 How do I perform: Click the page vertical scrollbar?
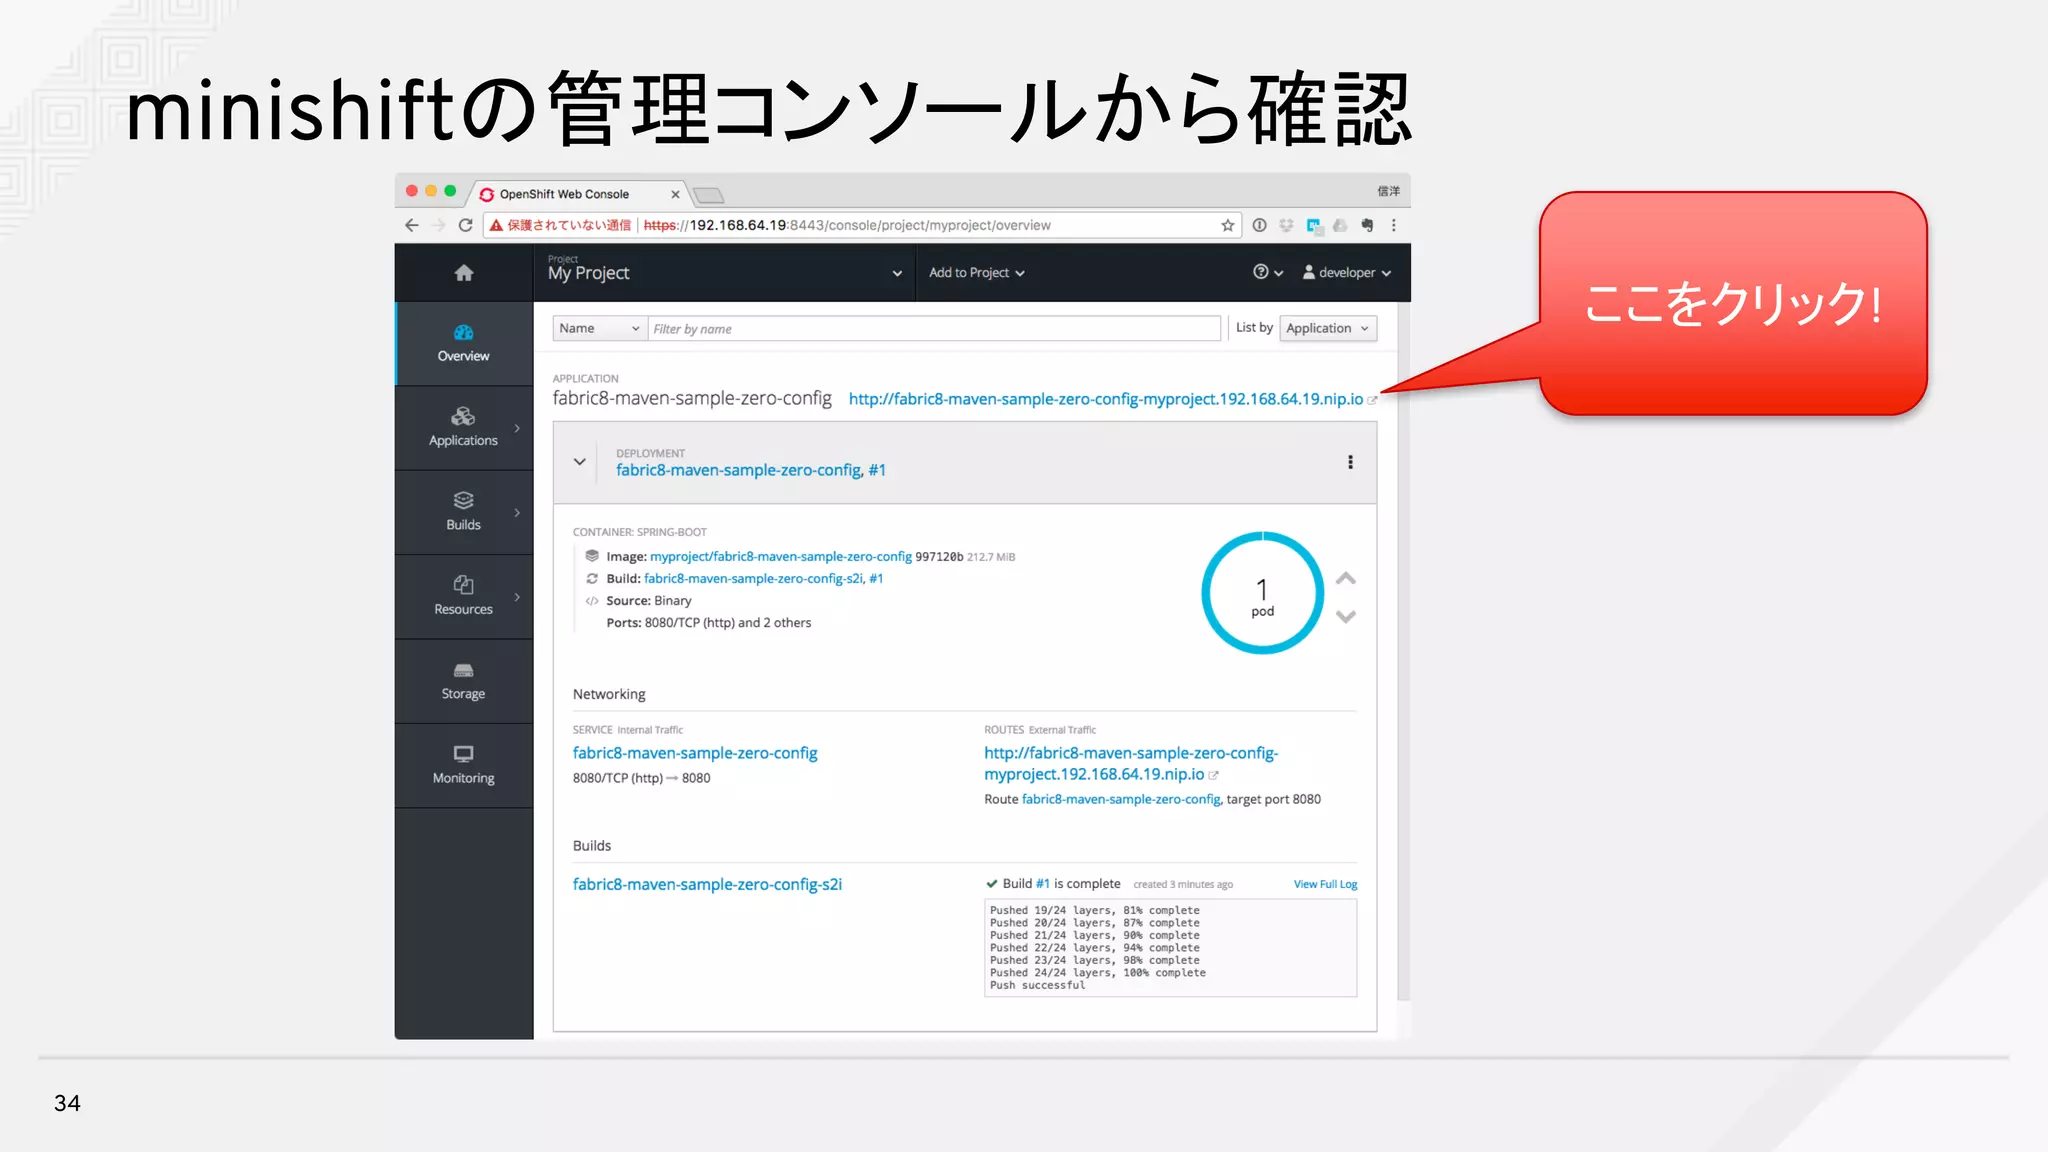[1403, 651]
